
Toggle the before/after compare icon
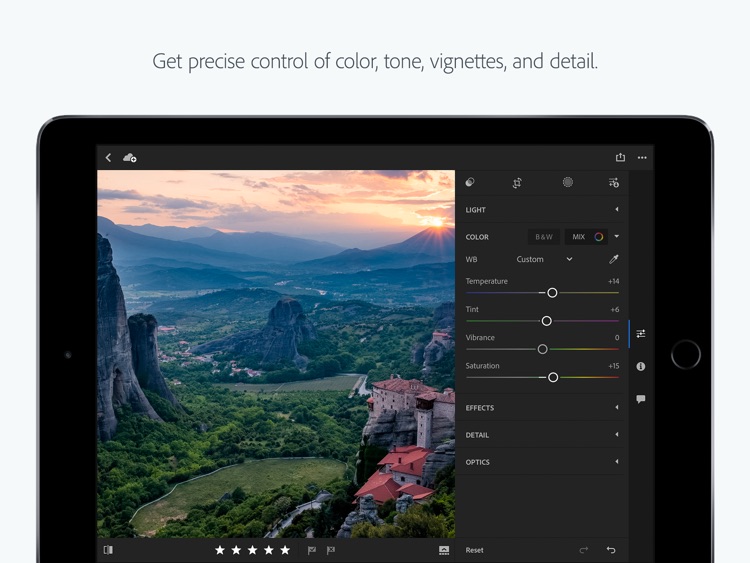[109, 550]
